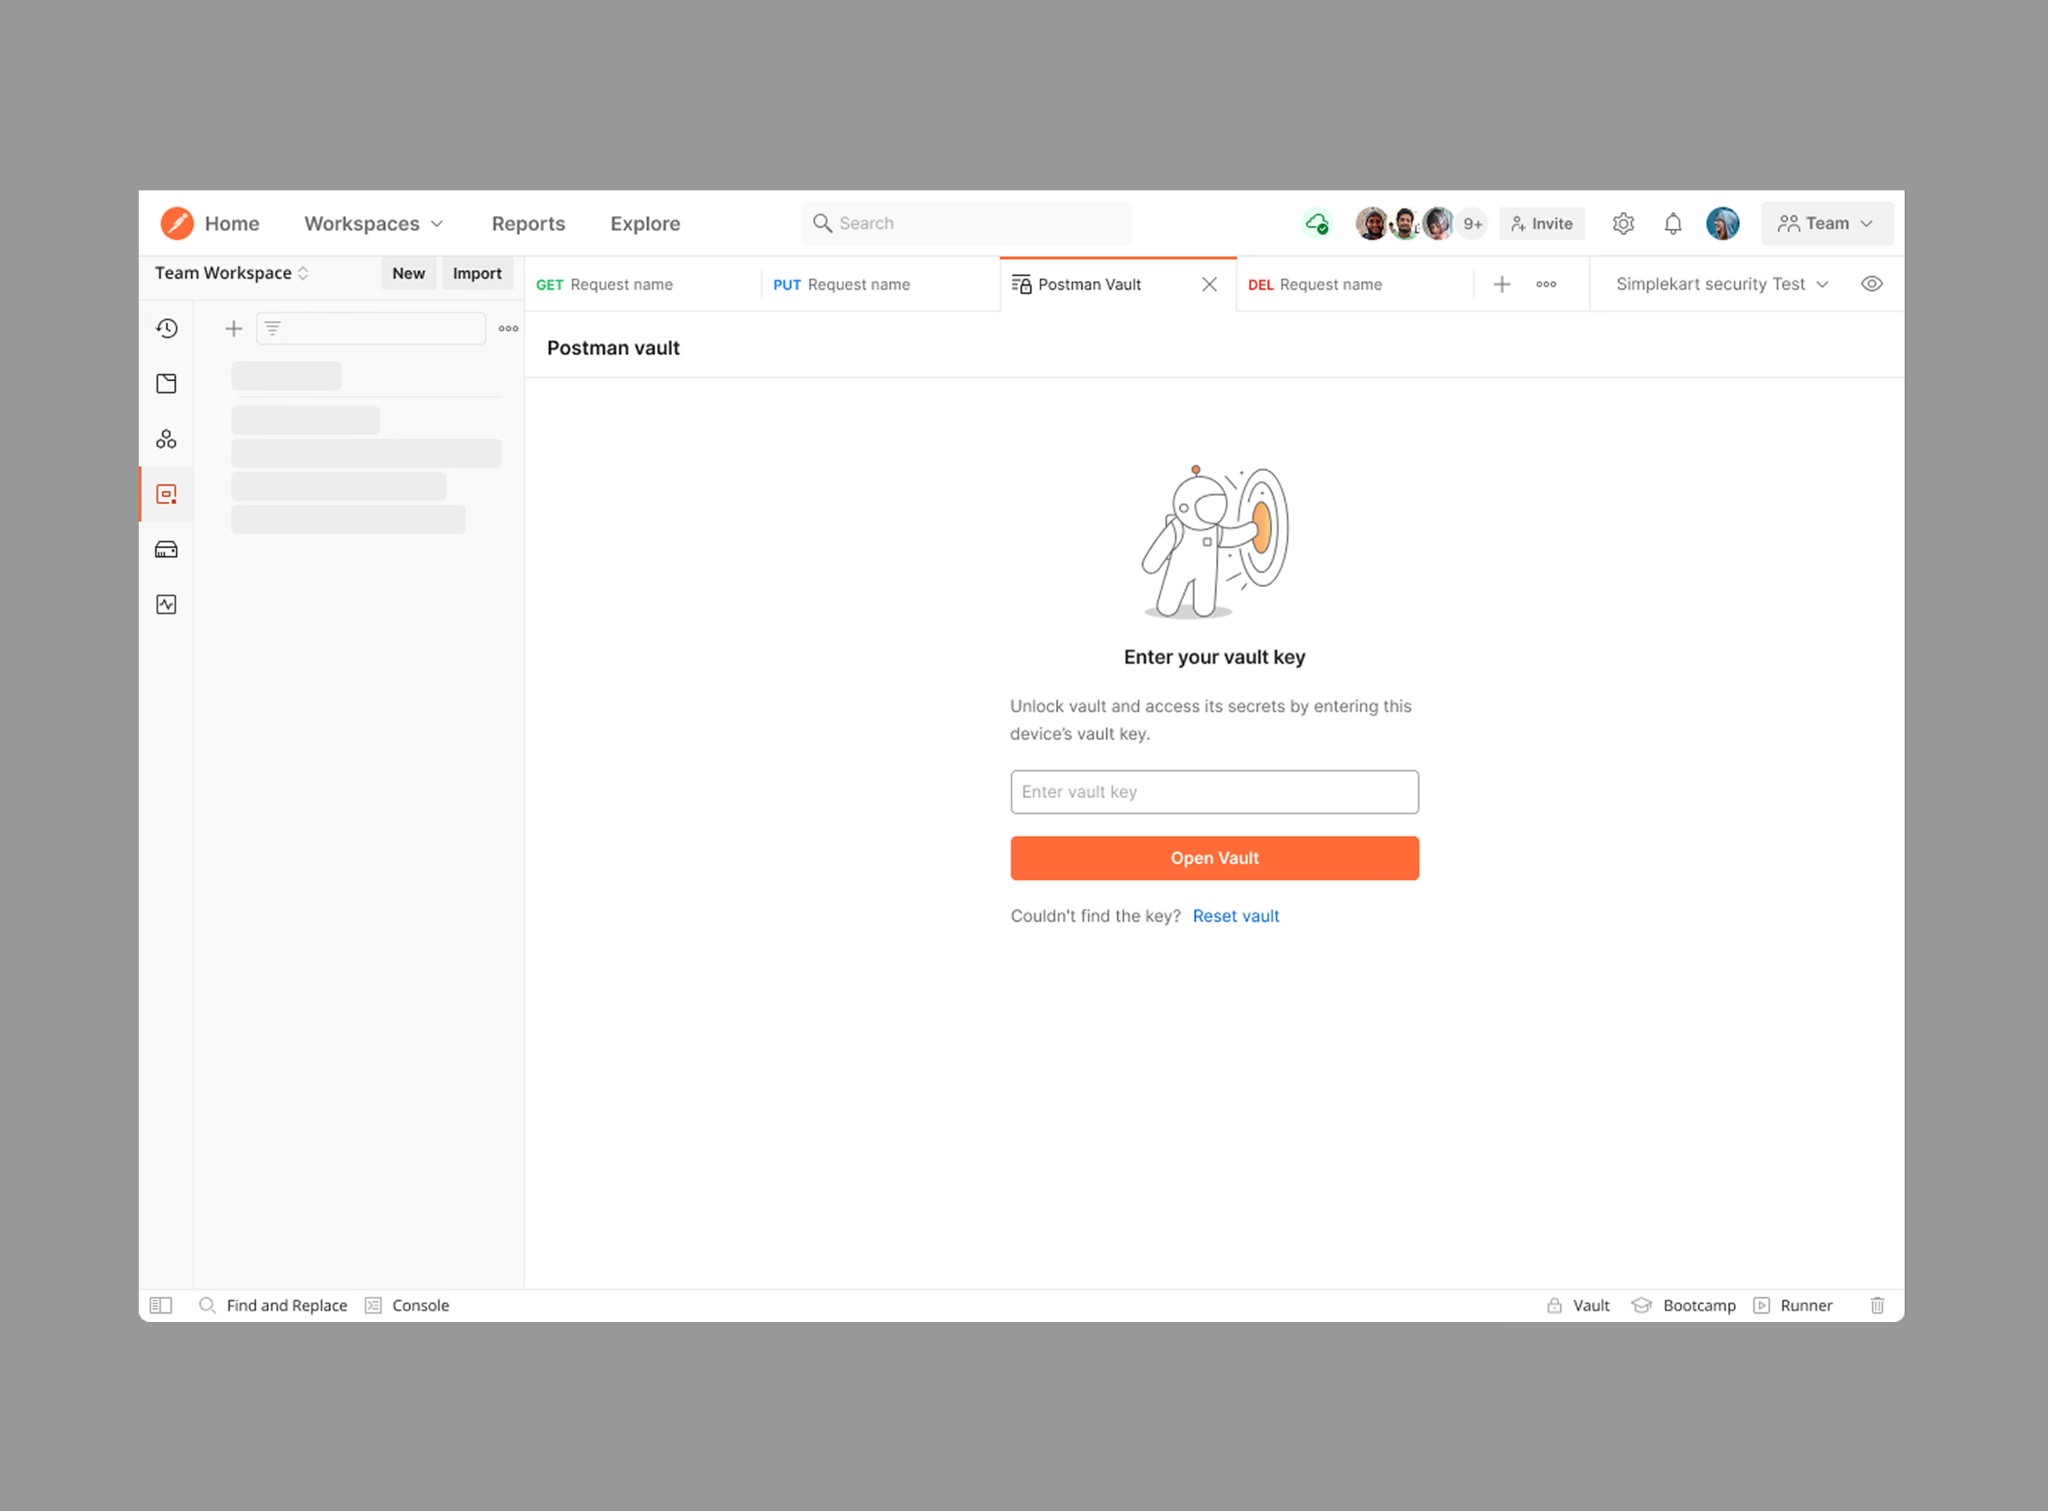Switch to PUT Request name tab

(x=880, y=284)
